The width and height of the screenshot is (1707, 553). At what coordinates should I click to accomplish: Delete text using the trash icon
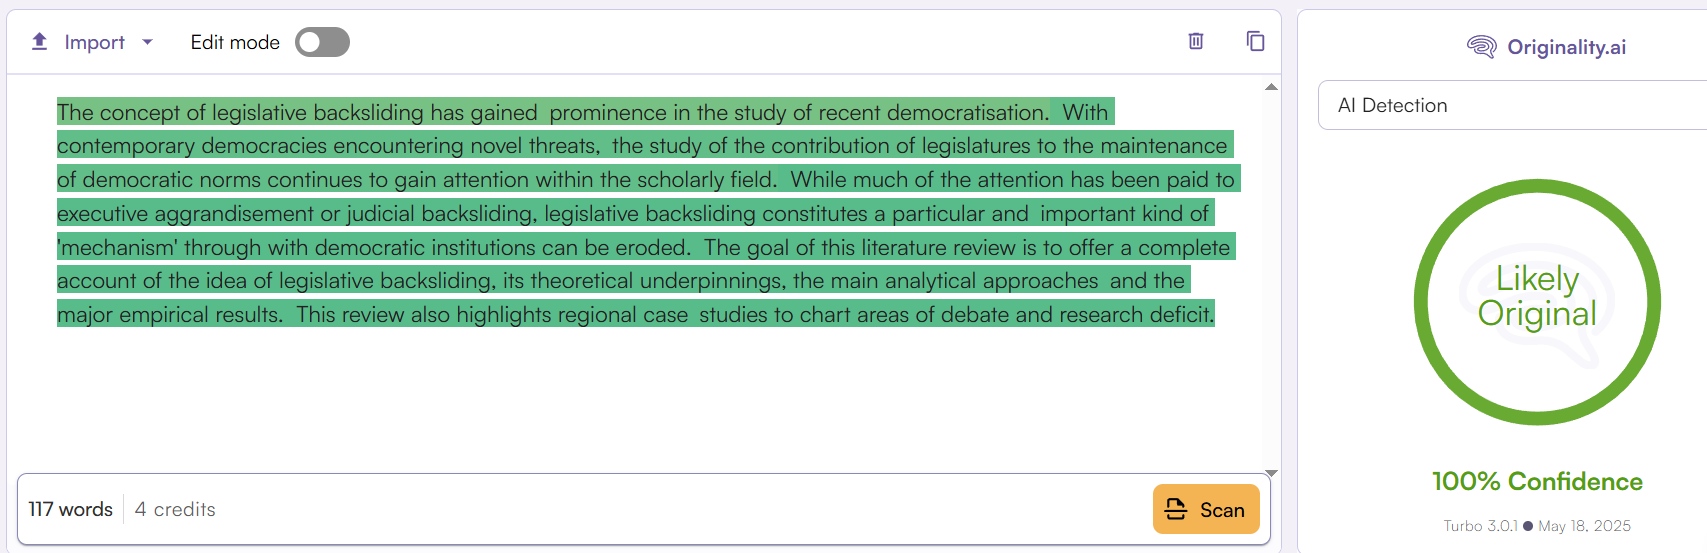pos(1195,41)
